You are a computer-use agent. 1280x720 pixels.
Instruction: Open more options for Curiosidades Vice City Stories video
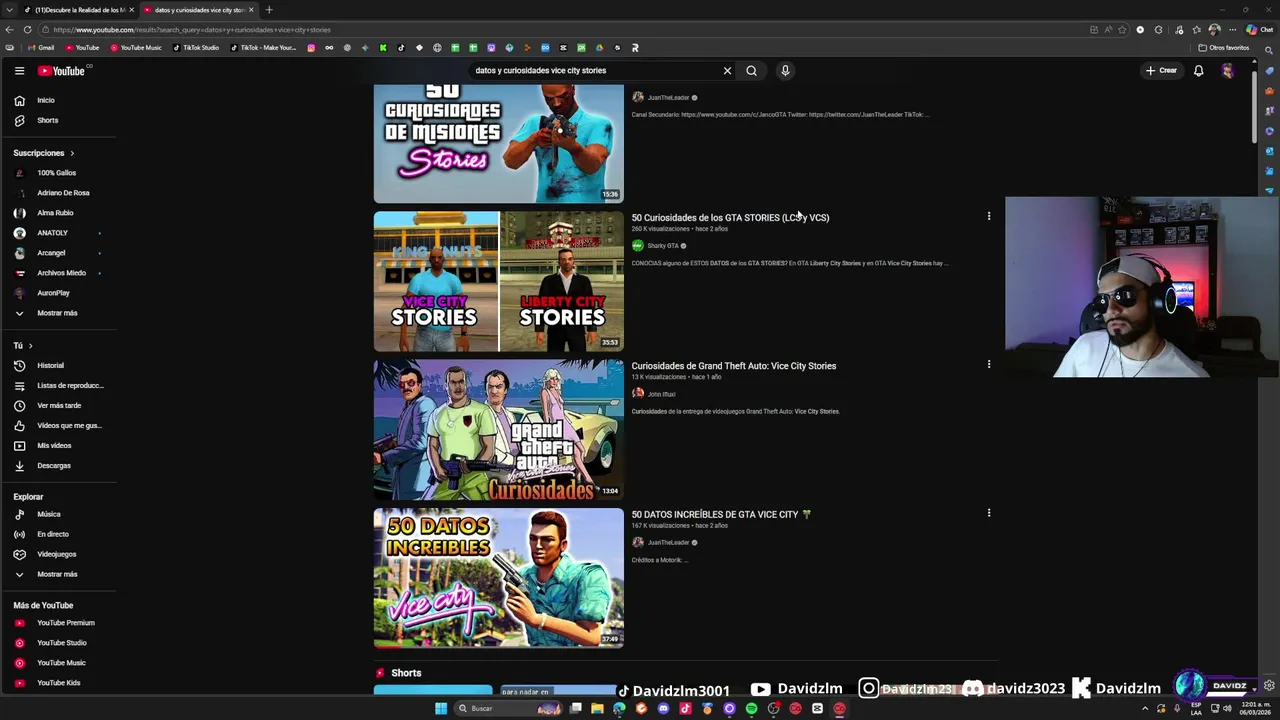pyautogui.click(x=989, y=364)
